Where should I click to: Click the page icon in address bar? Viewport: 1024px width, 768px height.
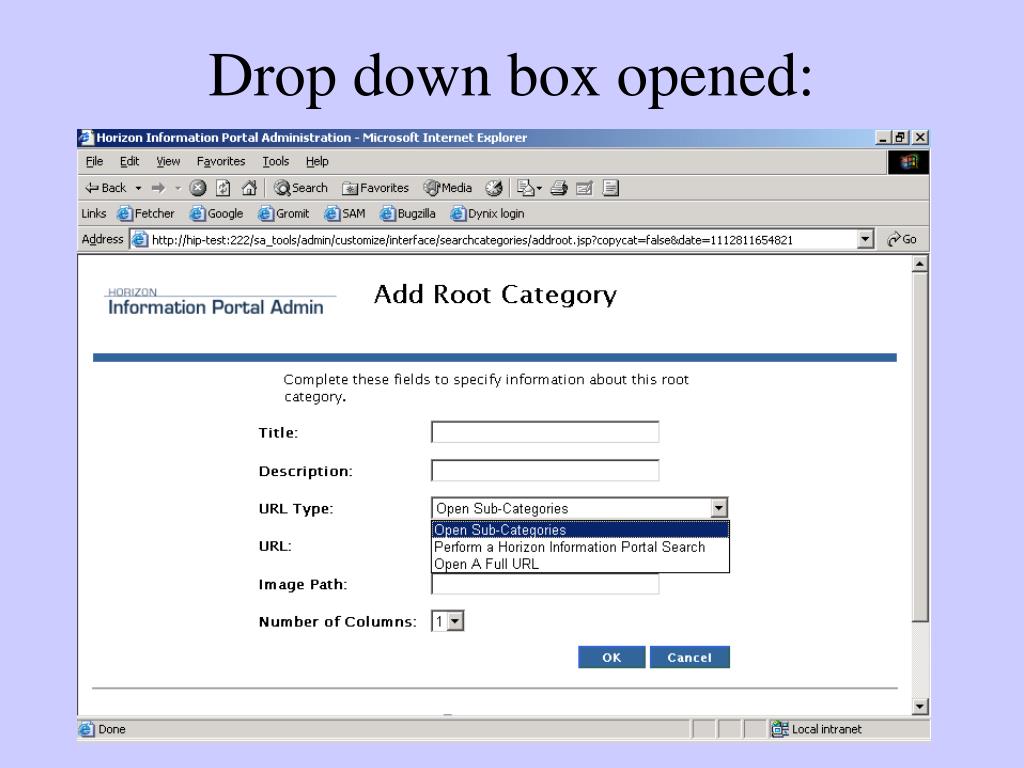(x=140, y=240)
